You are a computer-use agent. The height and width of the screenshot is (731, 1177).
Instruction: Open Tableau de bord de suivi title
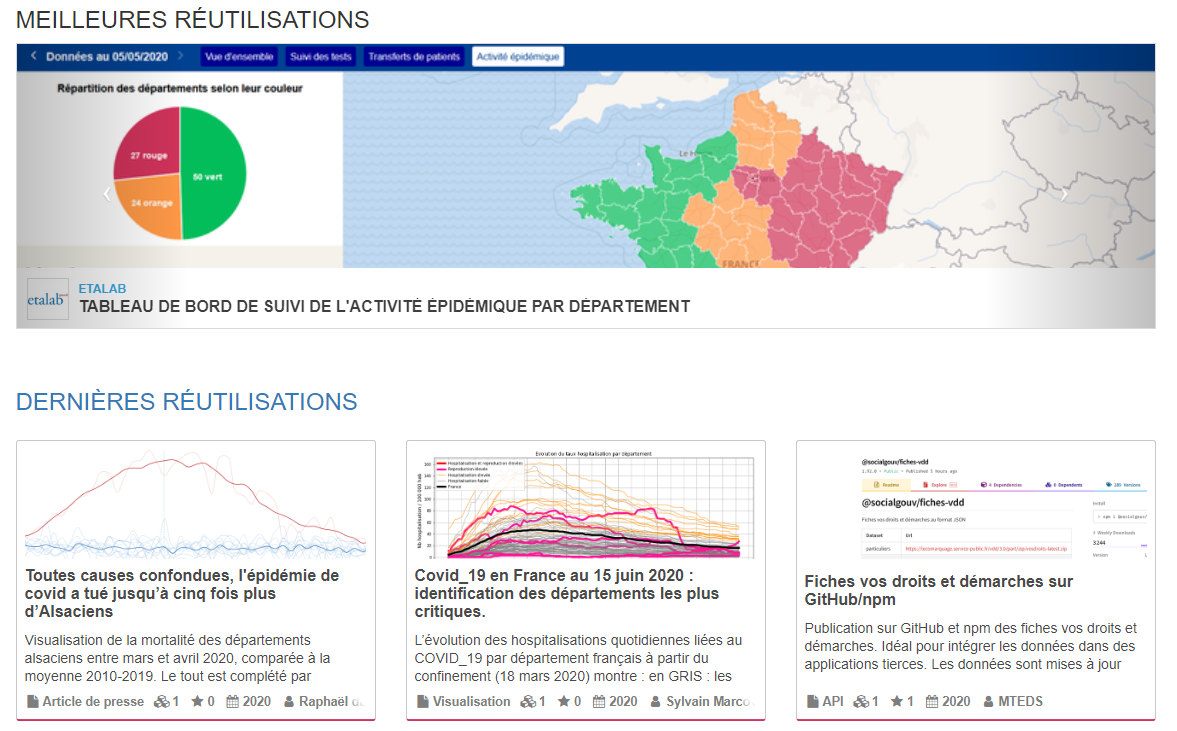click(385, 307)
